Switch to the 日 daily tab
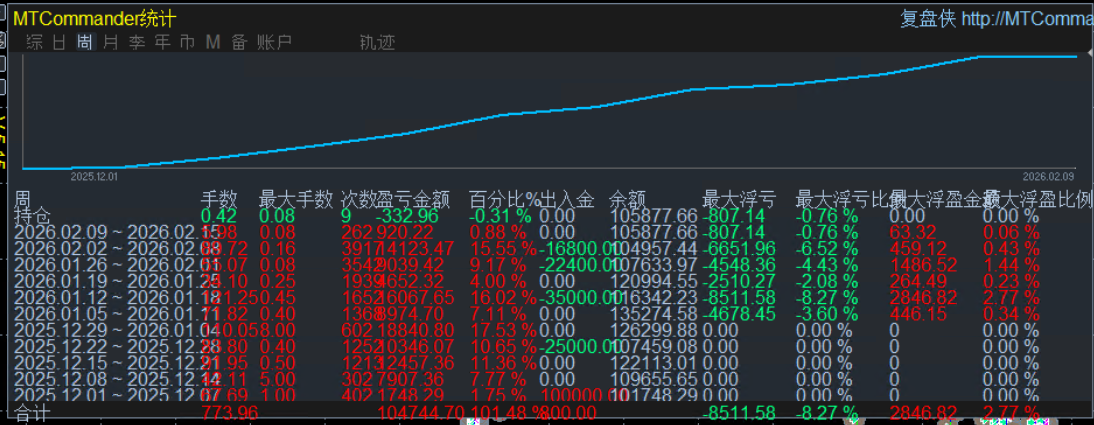 59,43
